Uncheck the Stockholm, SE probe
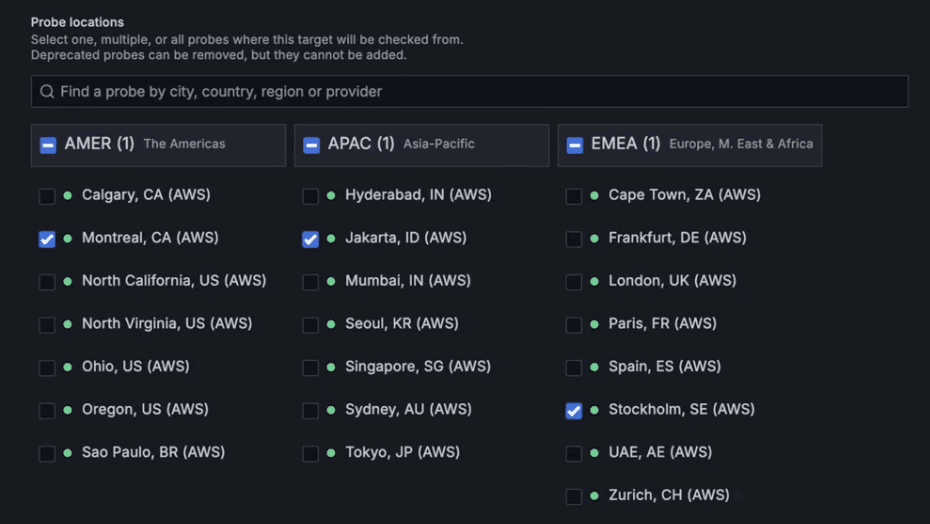This screenshot has height=524, width=930. point(574,411)
